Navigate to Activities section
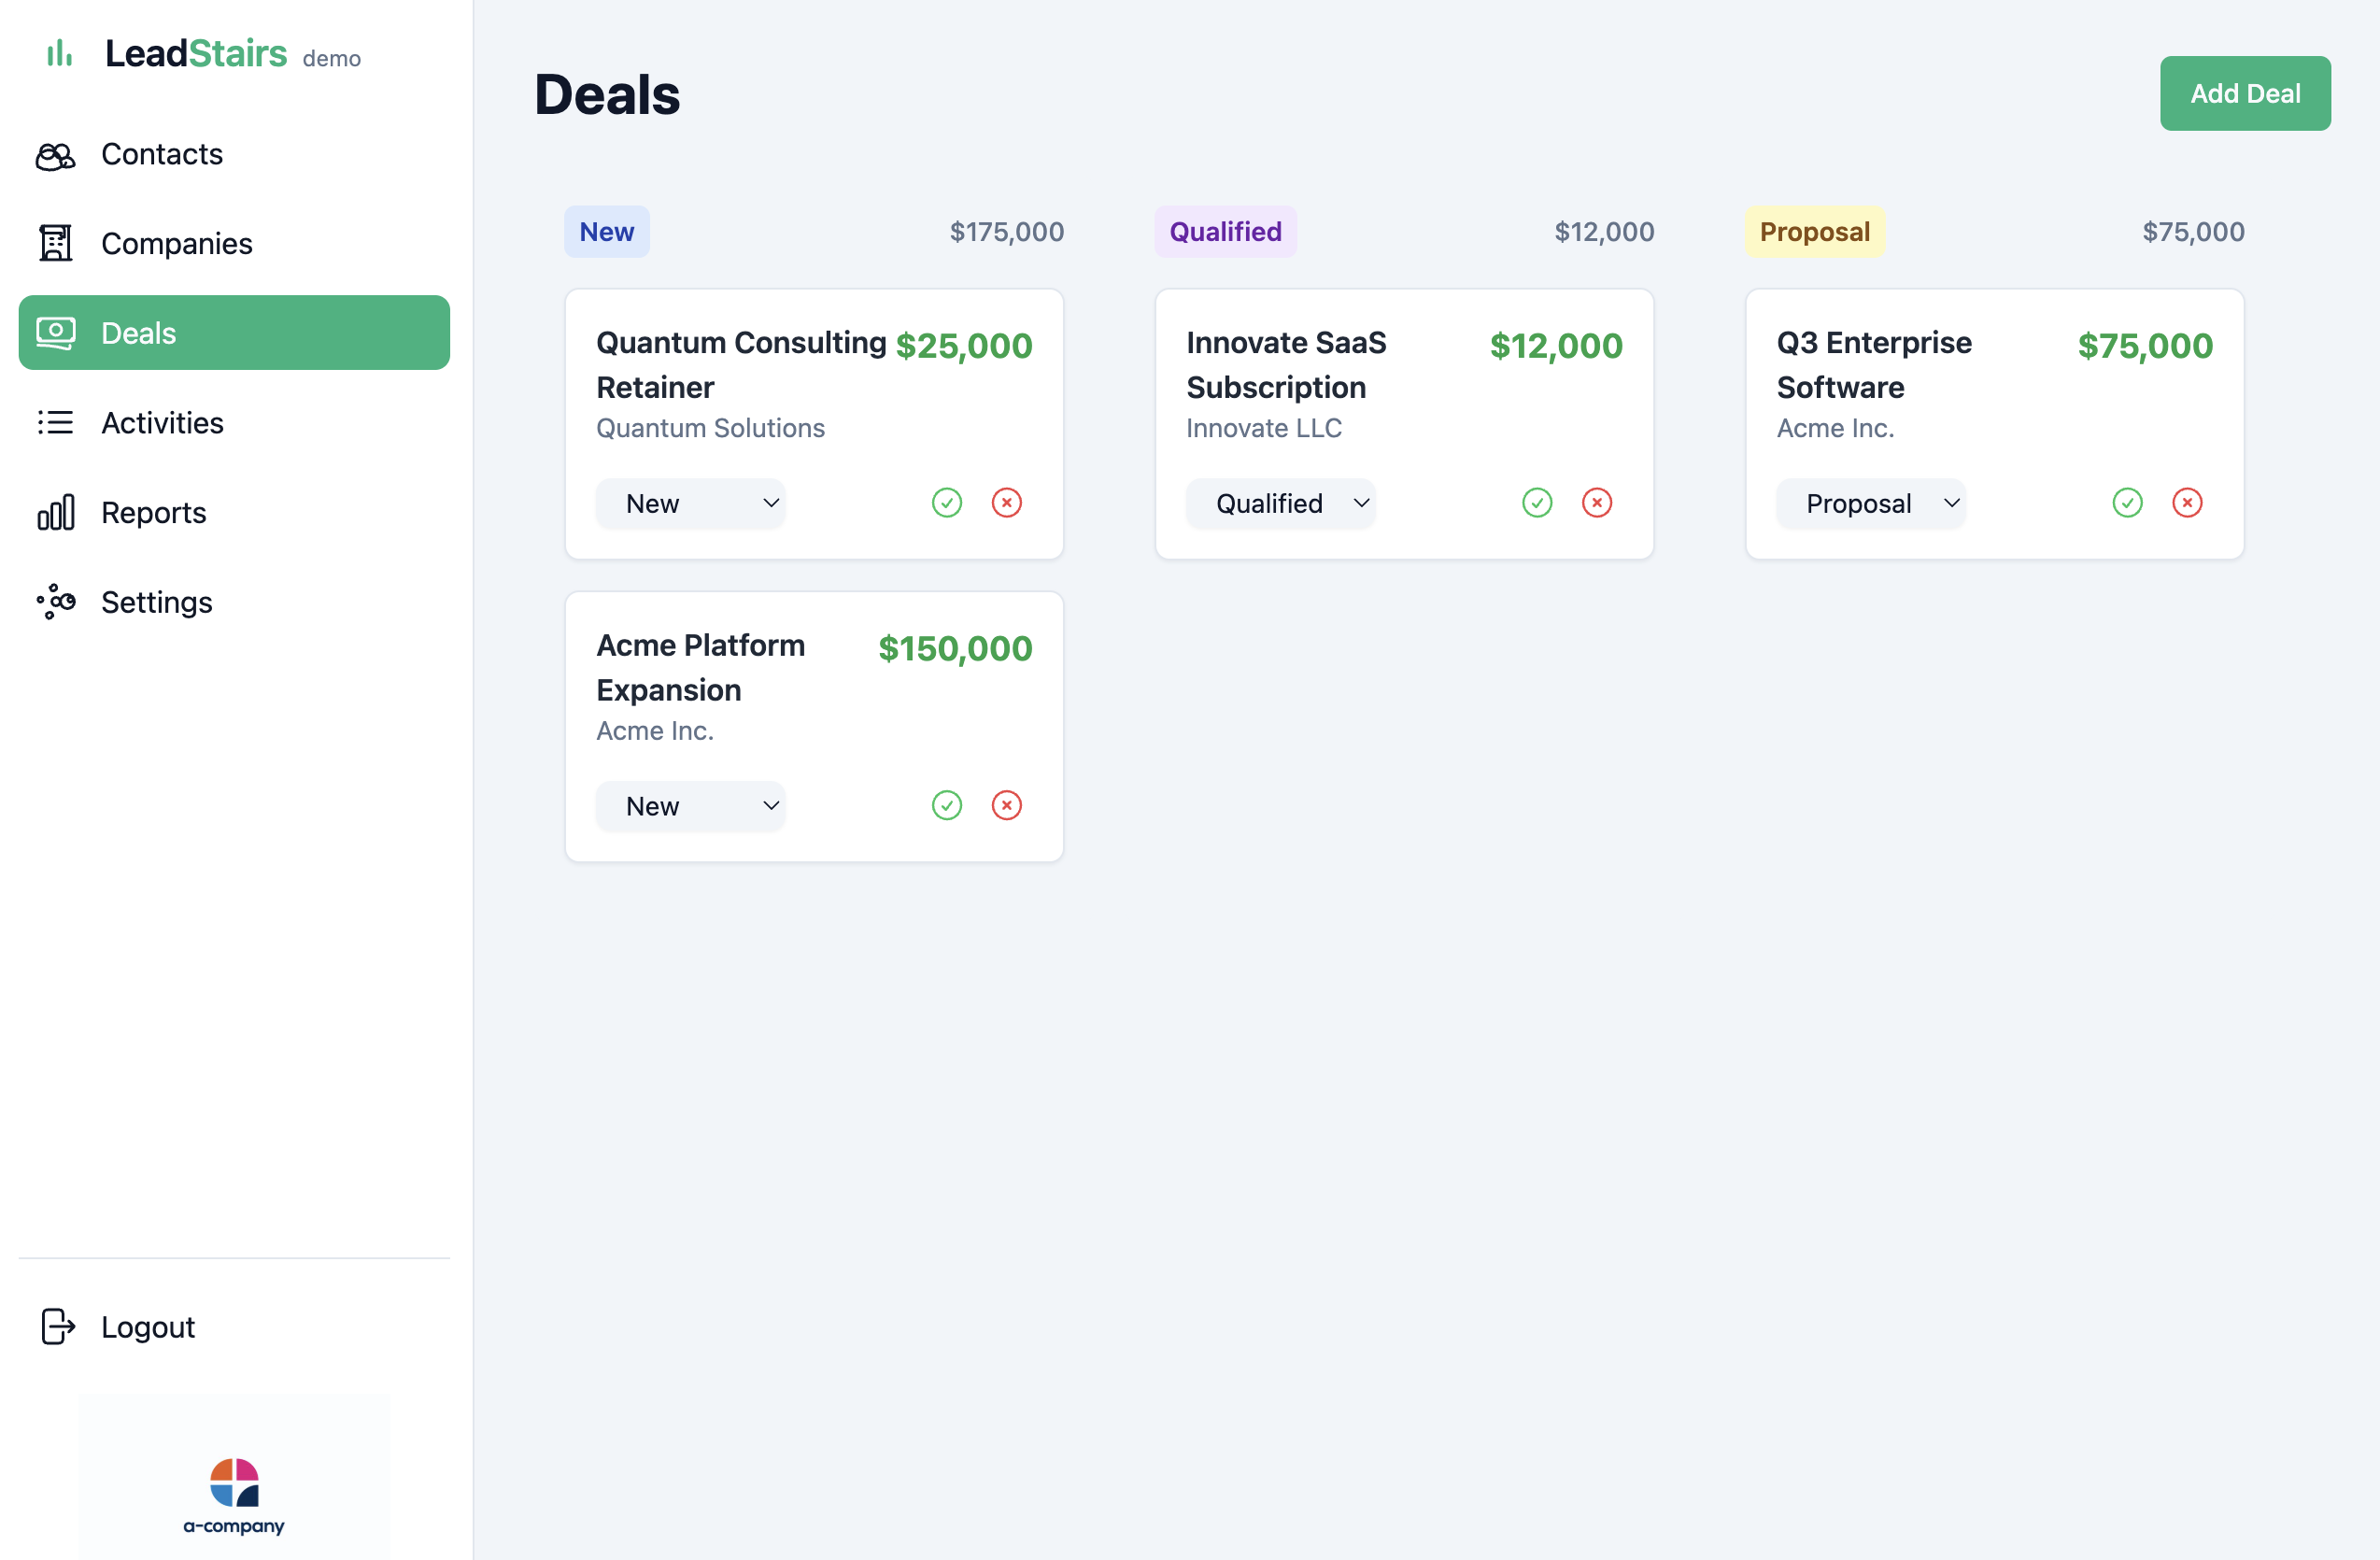Image resolution: width=2380 pixels, height=1560 pixels. tap(162, 423)
